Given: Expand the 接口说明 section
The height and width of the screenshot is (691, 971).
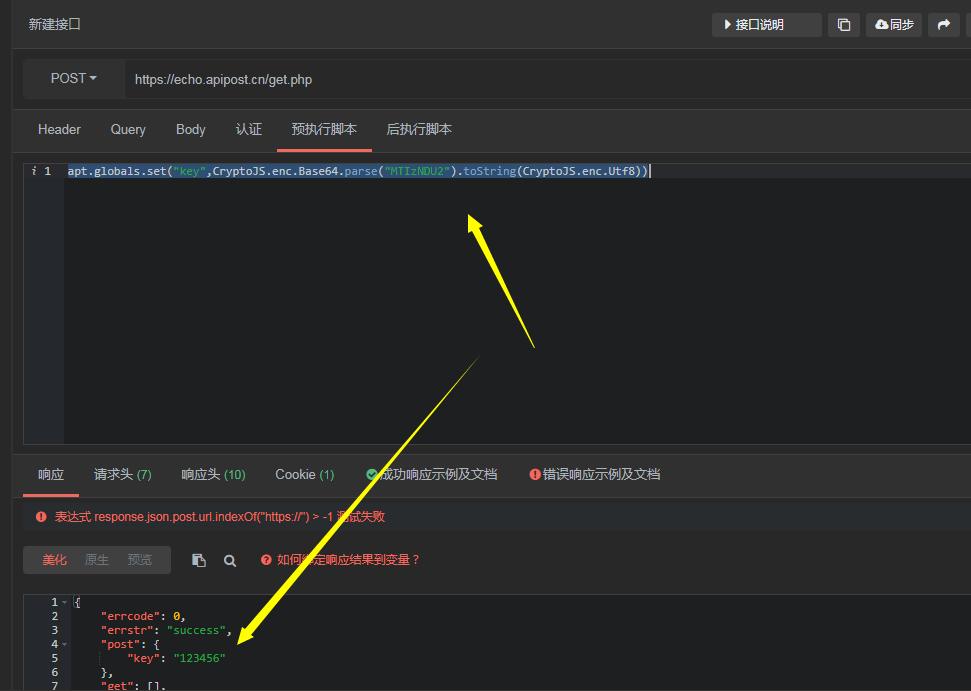Looking at the screenshot, I should point(767,25).
